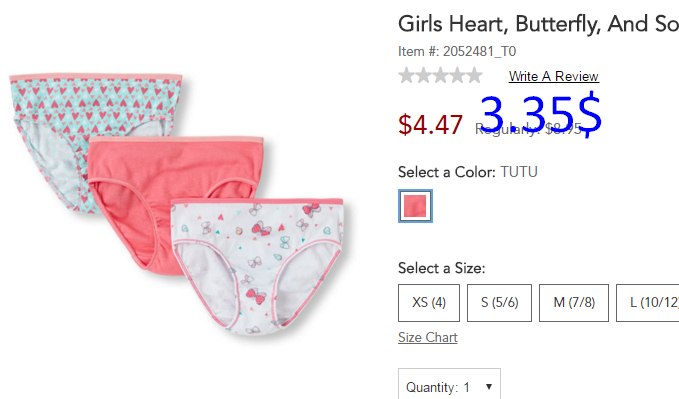Select size XS (4)
The height and width of the screenshot is (399, 679).
429,303
